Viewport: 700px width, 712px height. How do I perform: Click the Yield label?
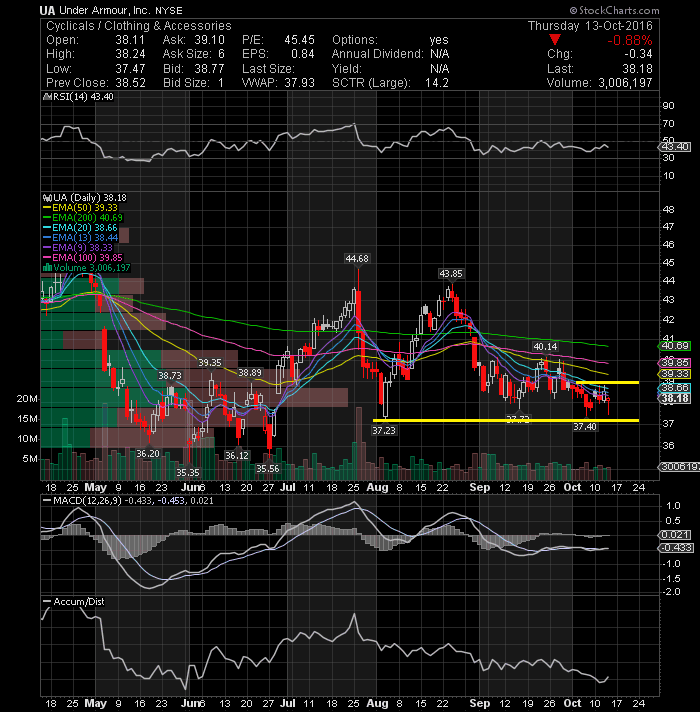(347, 69)
